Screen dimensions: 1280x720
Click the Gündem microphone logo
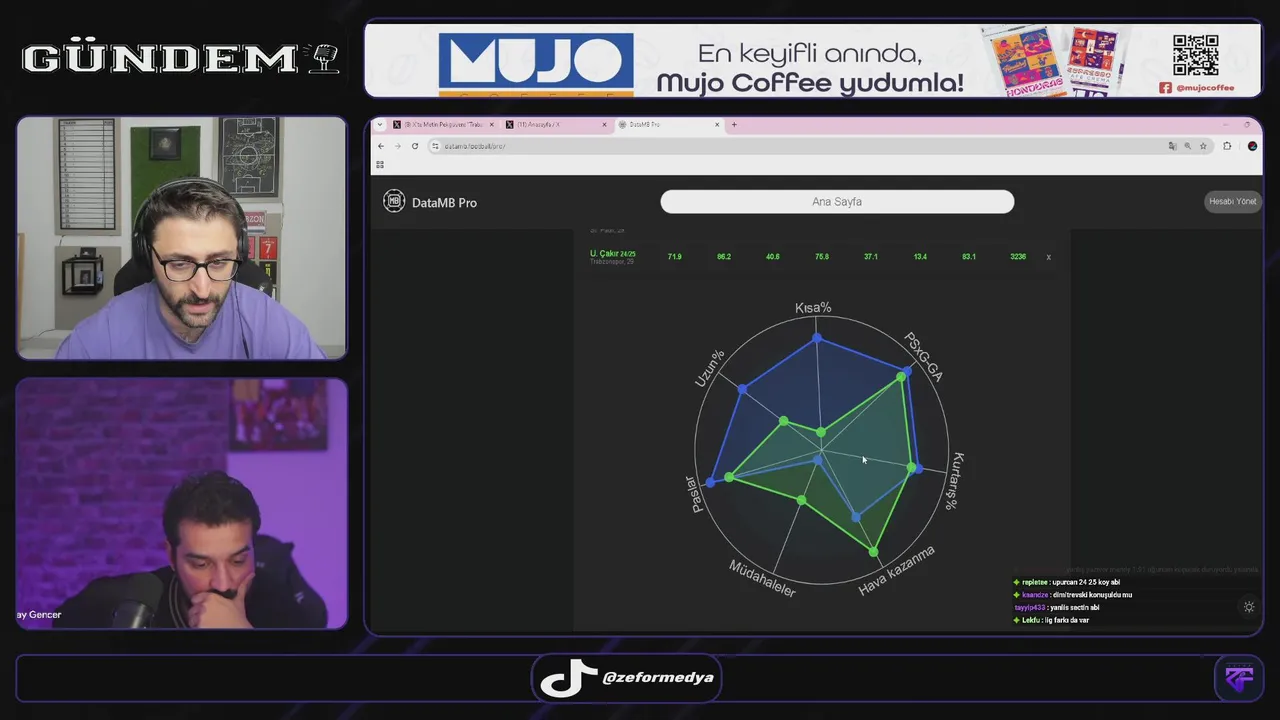pyautogui.click(x=322, y=58)
